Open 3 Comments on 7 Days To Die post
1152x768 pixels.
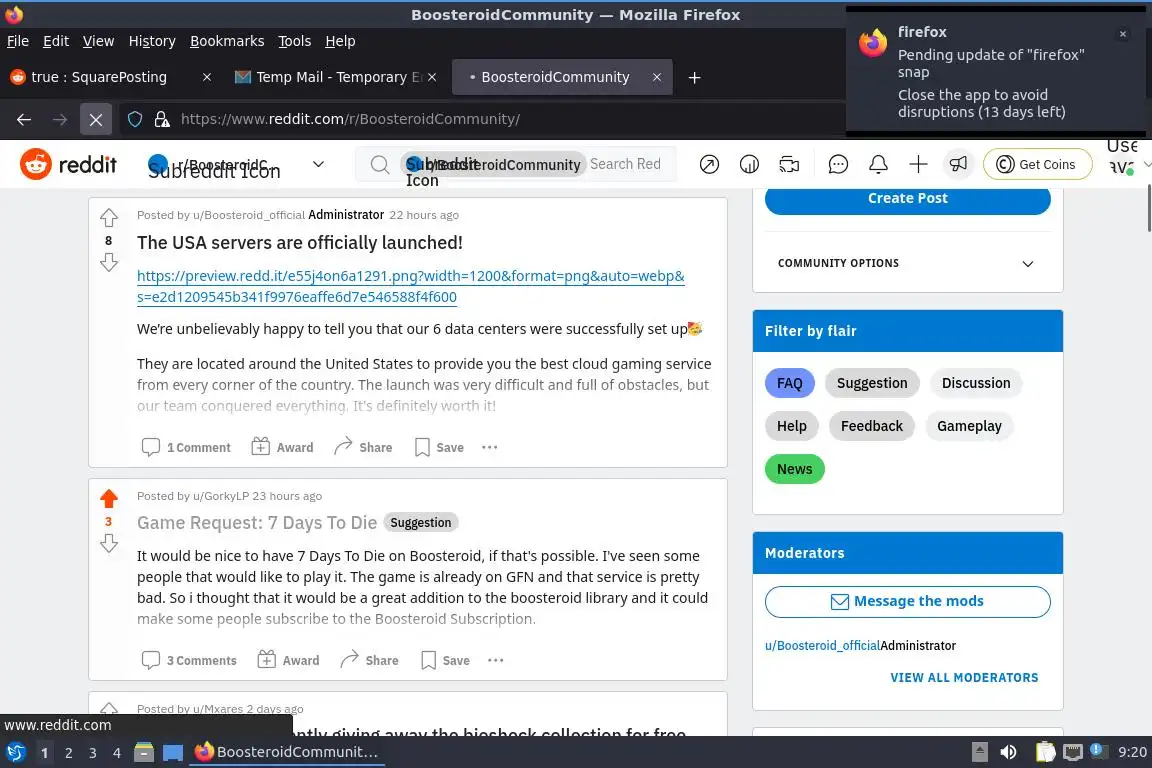(x=189, y=660)
